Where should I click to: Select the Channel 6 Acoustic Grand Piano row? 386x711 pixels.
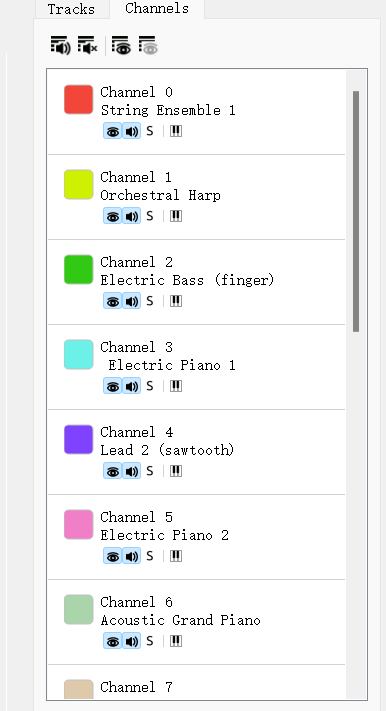196,622
